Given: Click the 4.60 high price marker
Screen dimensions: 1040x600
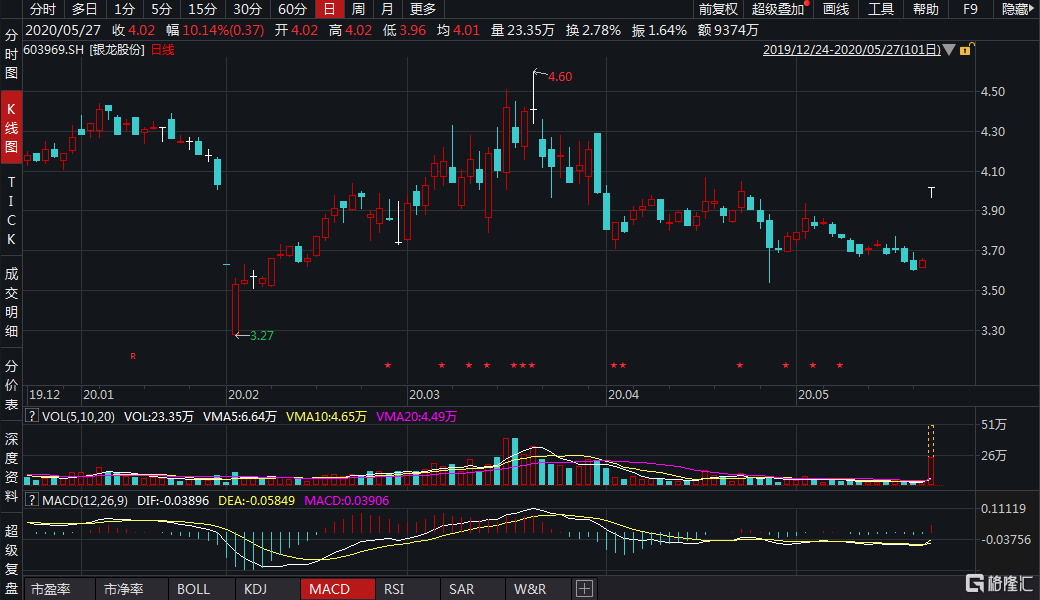Looking at the screenshot, I should point(560,77).
